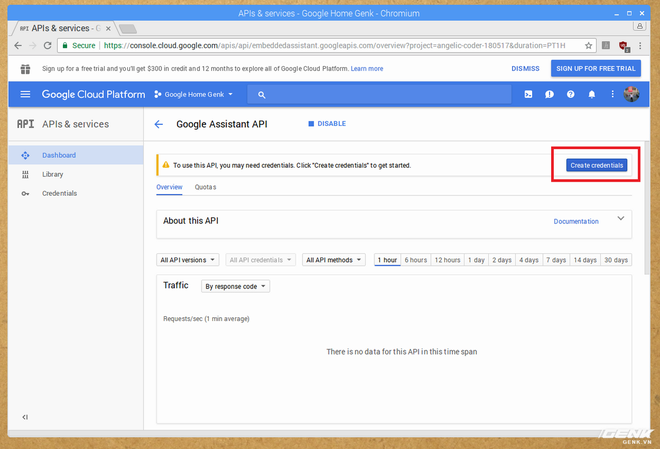Switch to the Quotas tab
Screen dimensions: 660x449
coord(205,187)
